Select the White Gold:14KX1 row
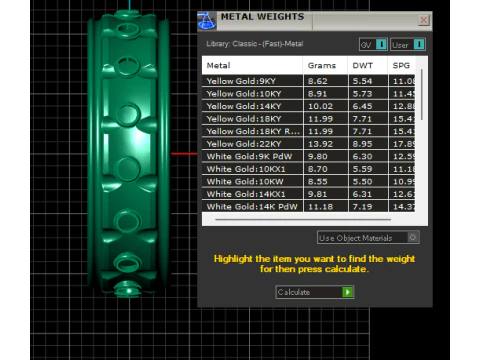Viewport: 480px width, 360px height. pyautogui.click(x=309, y=194)
